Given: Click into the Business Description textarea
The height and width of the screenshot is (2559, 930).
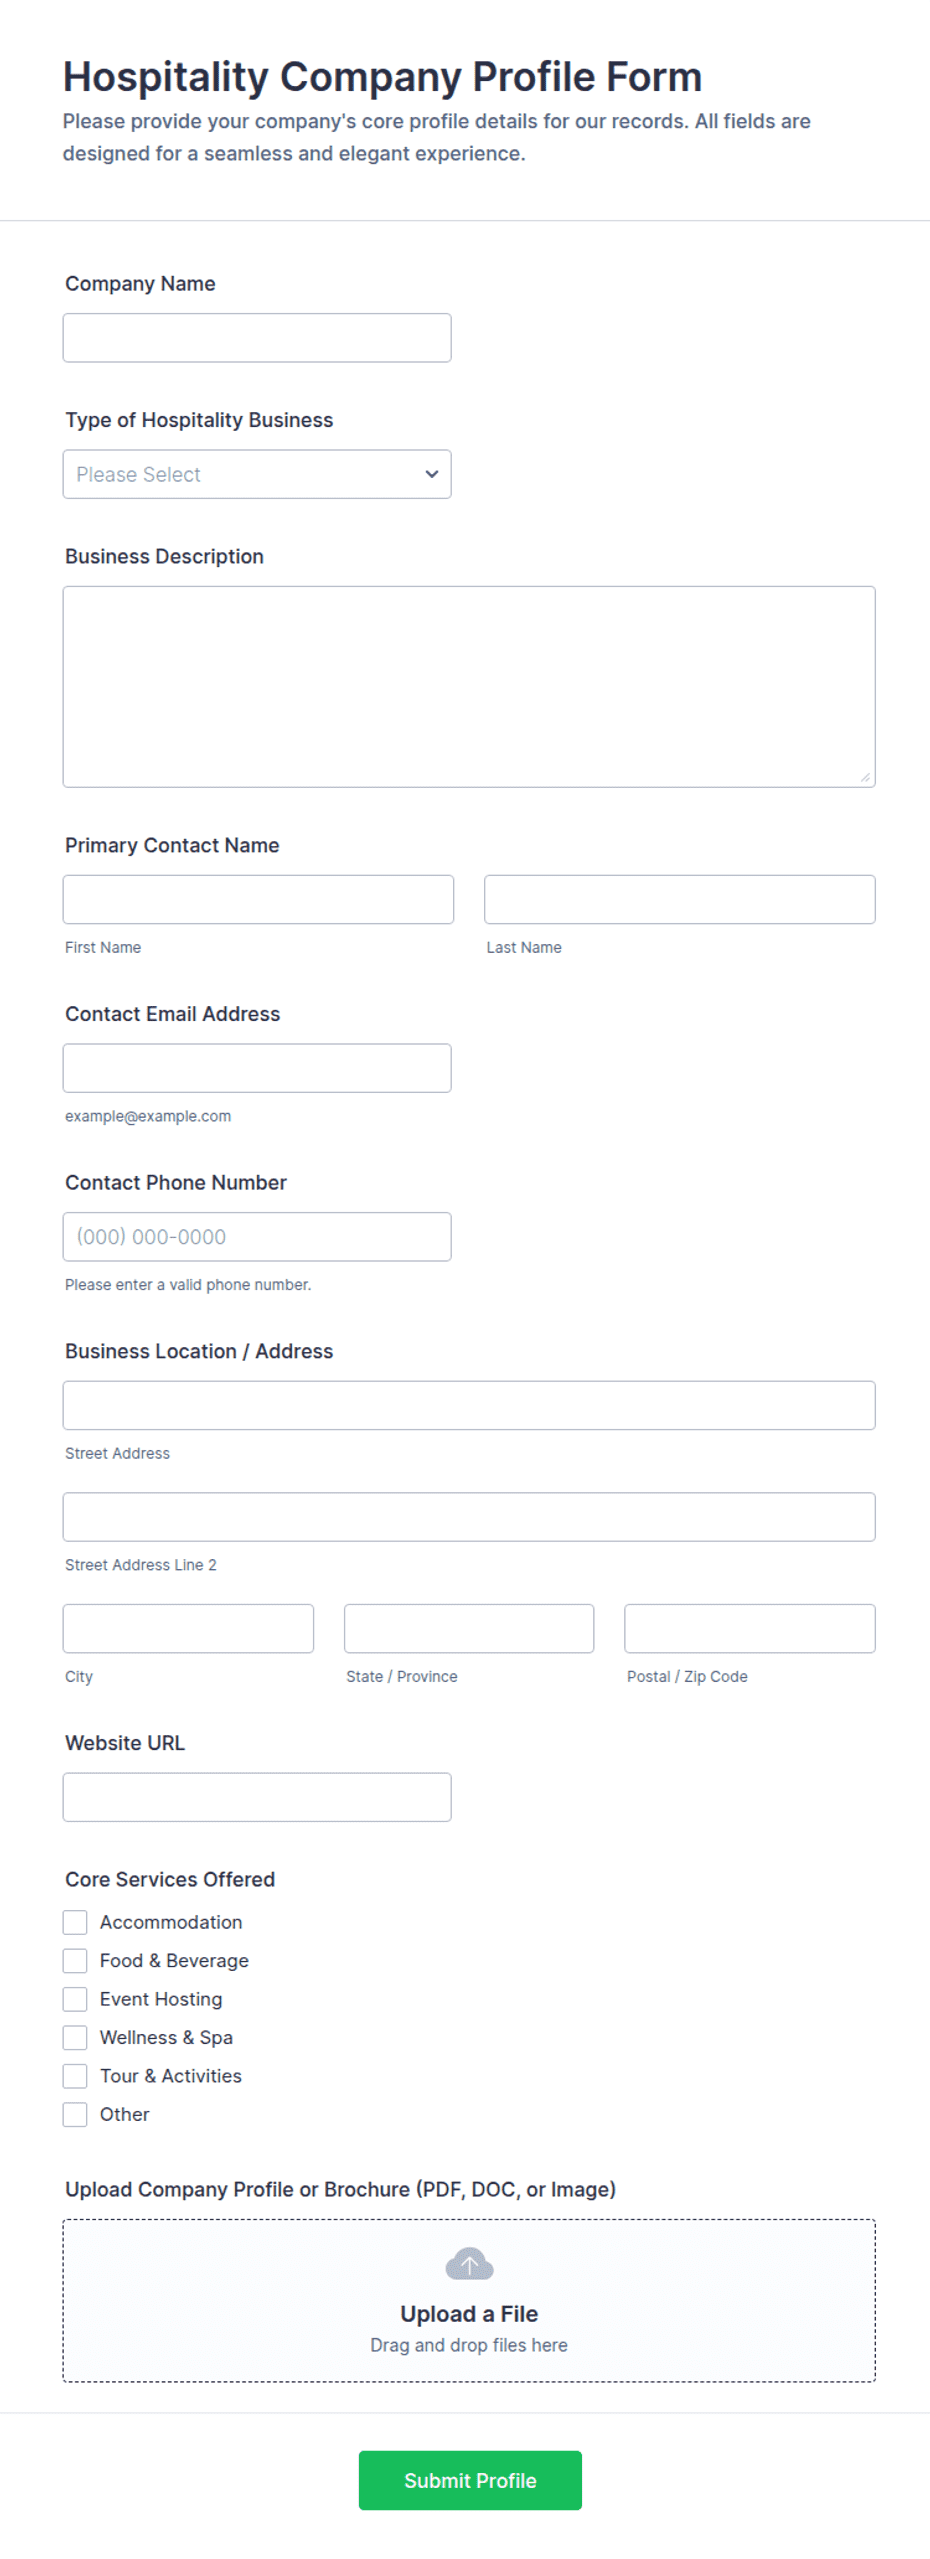Looking at the screenshot, I should pyautogui.click(x=469, y=686).
